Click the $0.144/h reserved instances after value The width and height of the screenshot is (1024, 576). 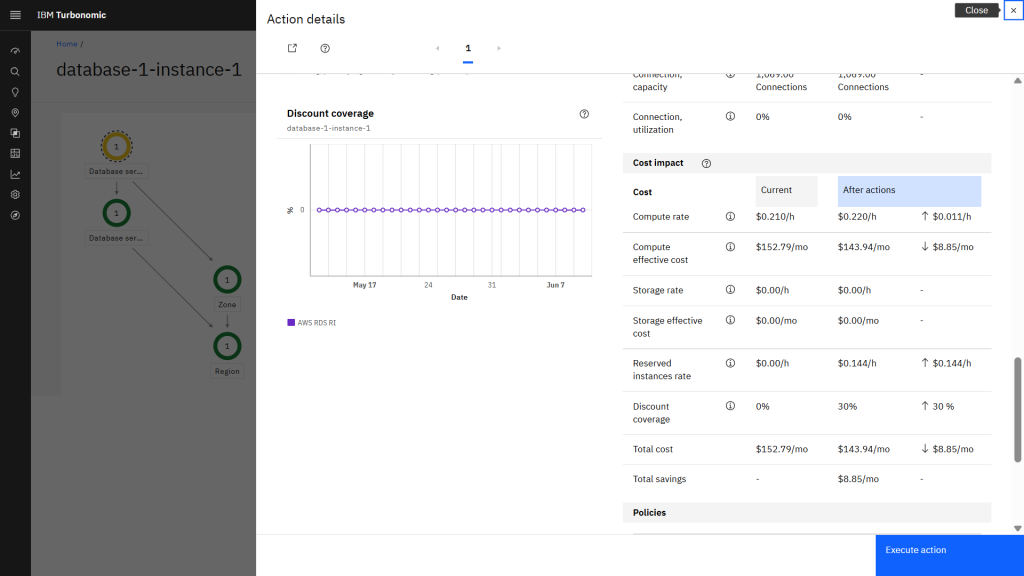pyautogui.click(x=857, y=363)
